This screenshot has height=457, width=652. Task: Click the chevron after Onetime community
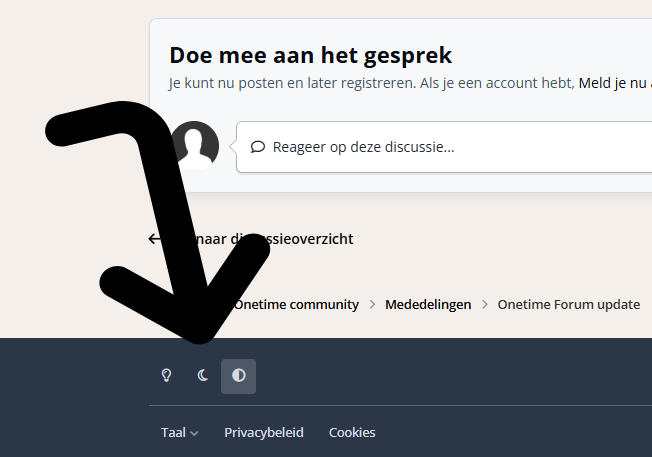tap(372, 304)
